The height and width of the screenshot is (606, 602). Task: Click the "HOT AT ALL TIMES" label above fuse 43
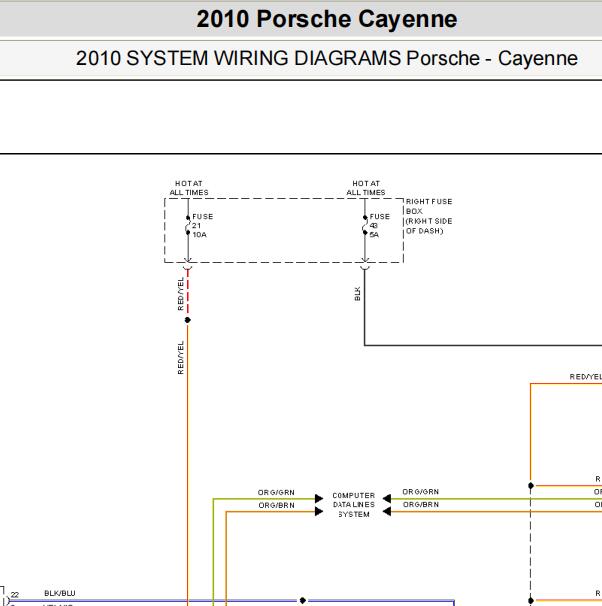tap(366, 188)
